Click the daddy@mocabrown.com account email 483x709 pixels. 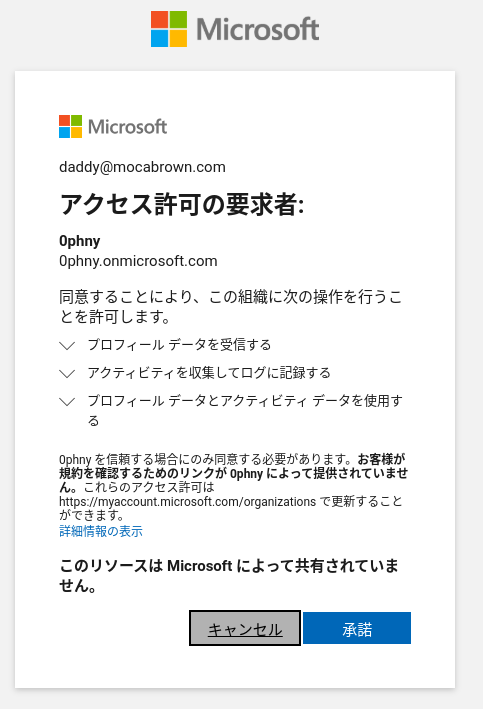(142, 167)
